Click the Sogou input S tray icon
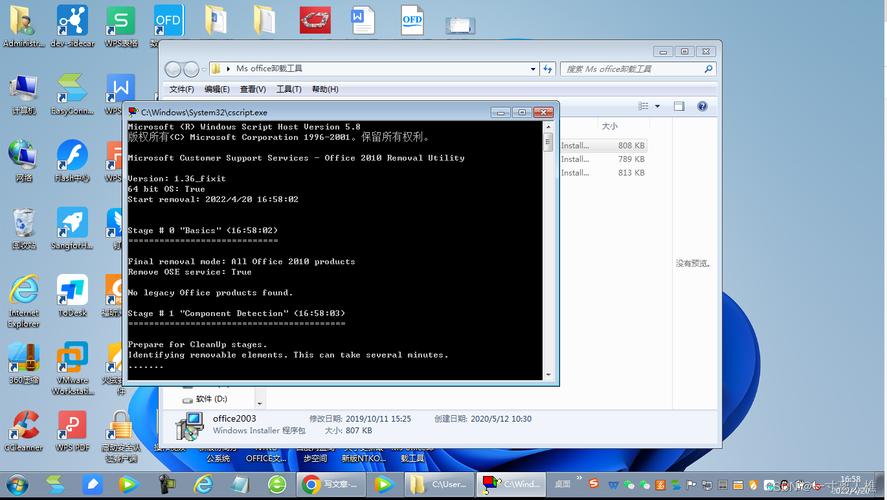The height and width of the screenshot is (500, 887). click(593, 484)
